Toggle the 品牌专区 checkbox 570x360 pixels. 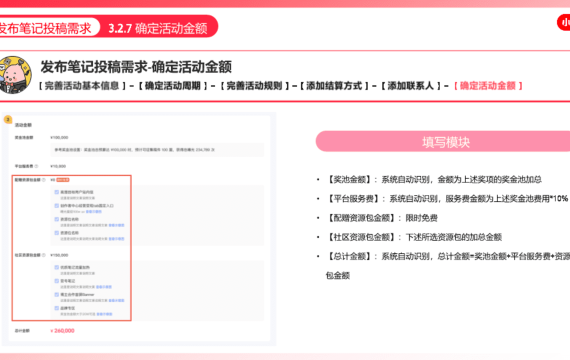coord(57,308)
